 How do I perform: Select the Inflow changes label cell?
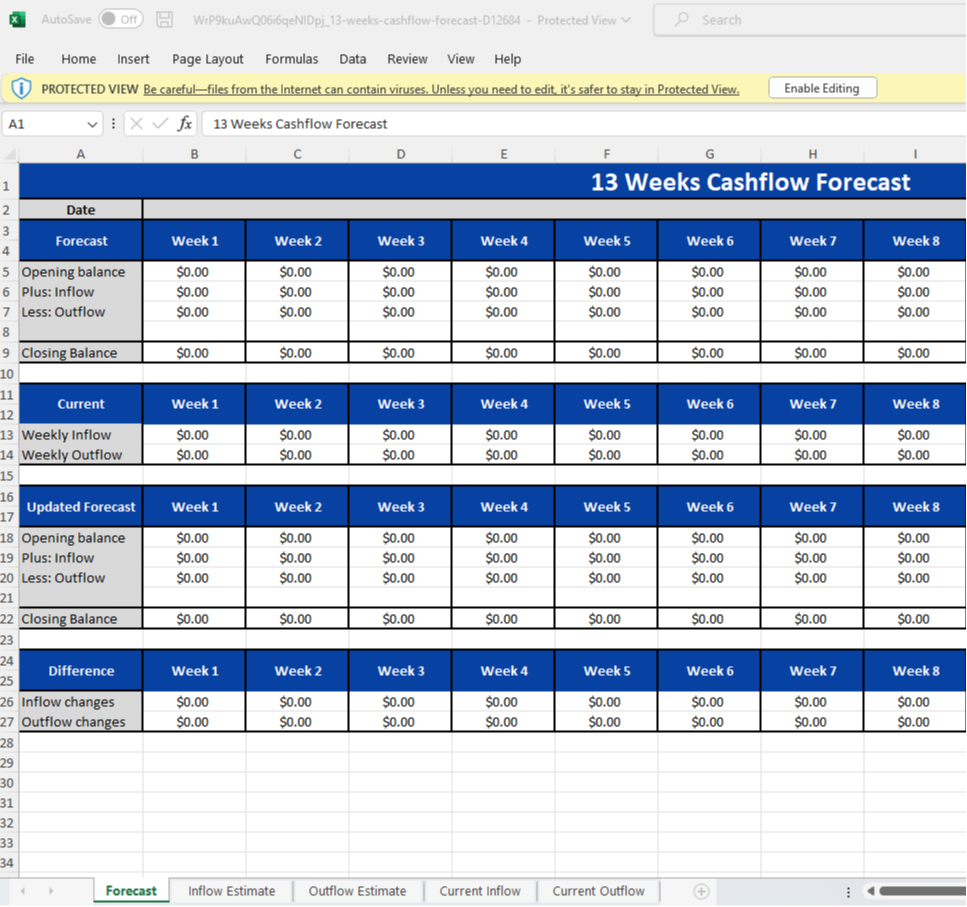pyautogui.click(x=81, y=702)
